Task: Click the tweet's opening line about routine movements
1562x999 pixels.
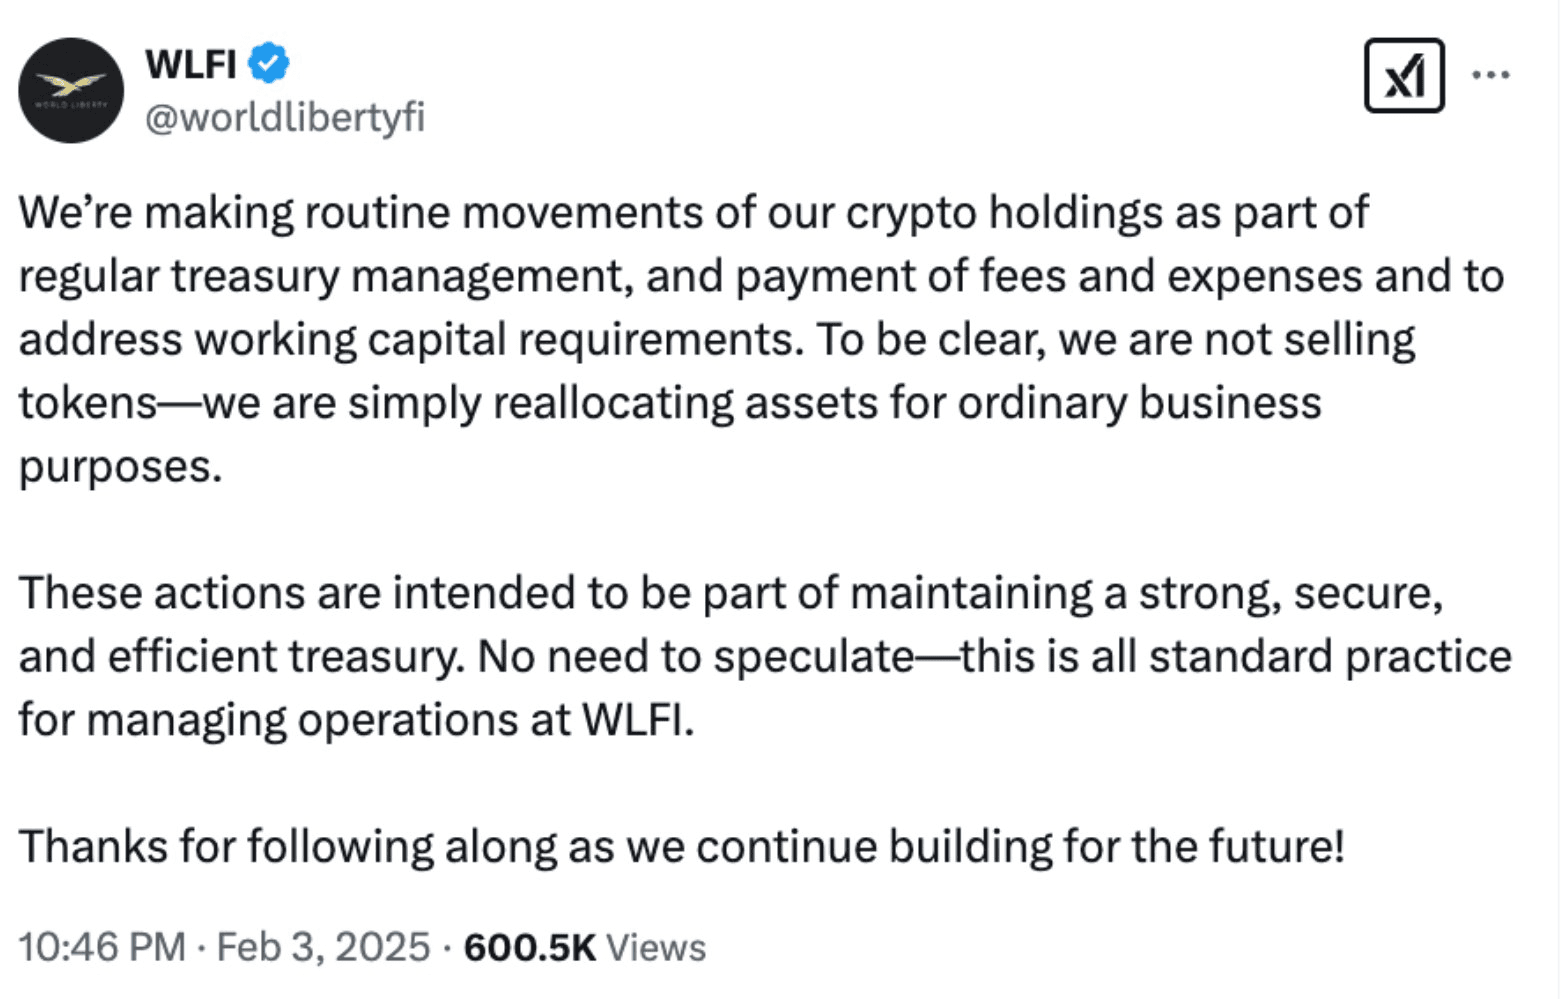Action: tap(693, 214)
